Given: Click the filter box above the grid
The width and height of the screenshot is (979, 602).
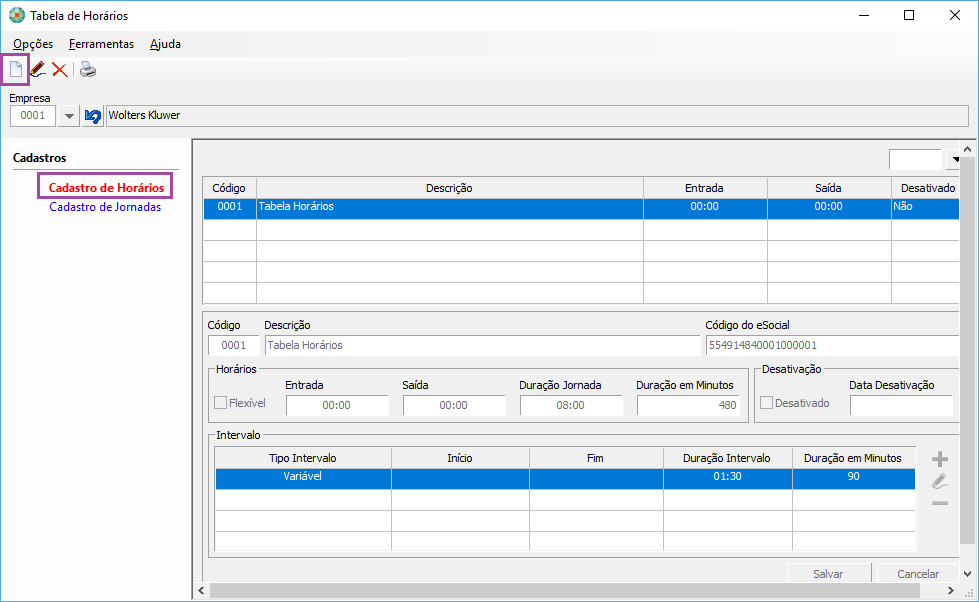Looking at the screenshot, I should pyautogui.click(x=915, y=159).
